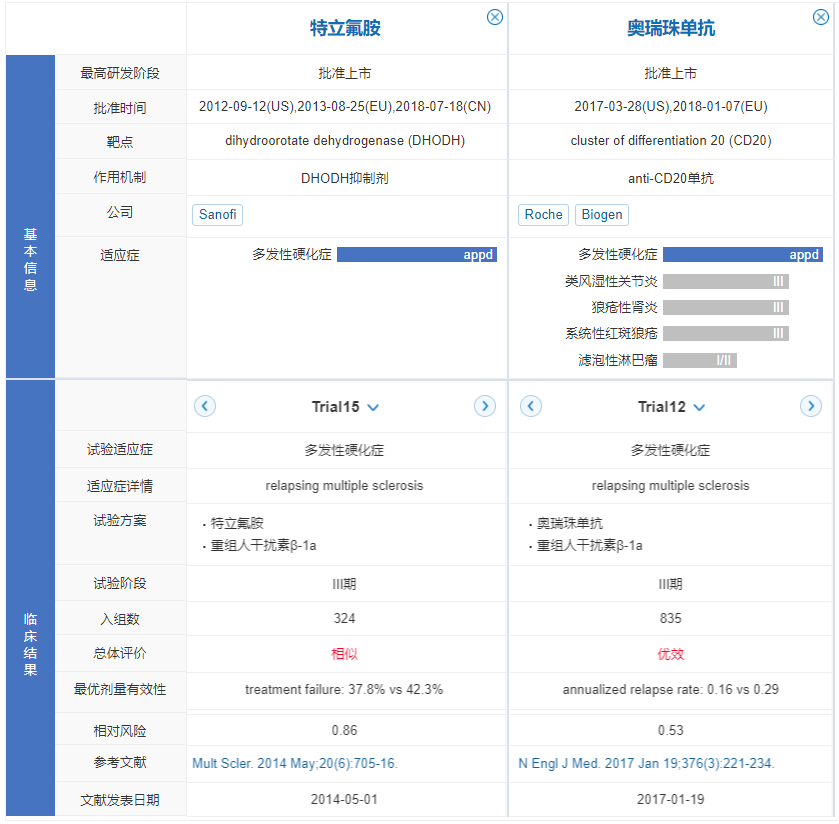Open the Trial15 dropdown selector
Image resolution: width=839 pixels, height=824 pixels.
345,407
